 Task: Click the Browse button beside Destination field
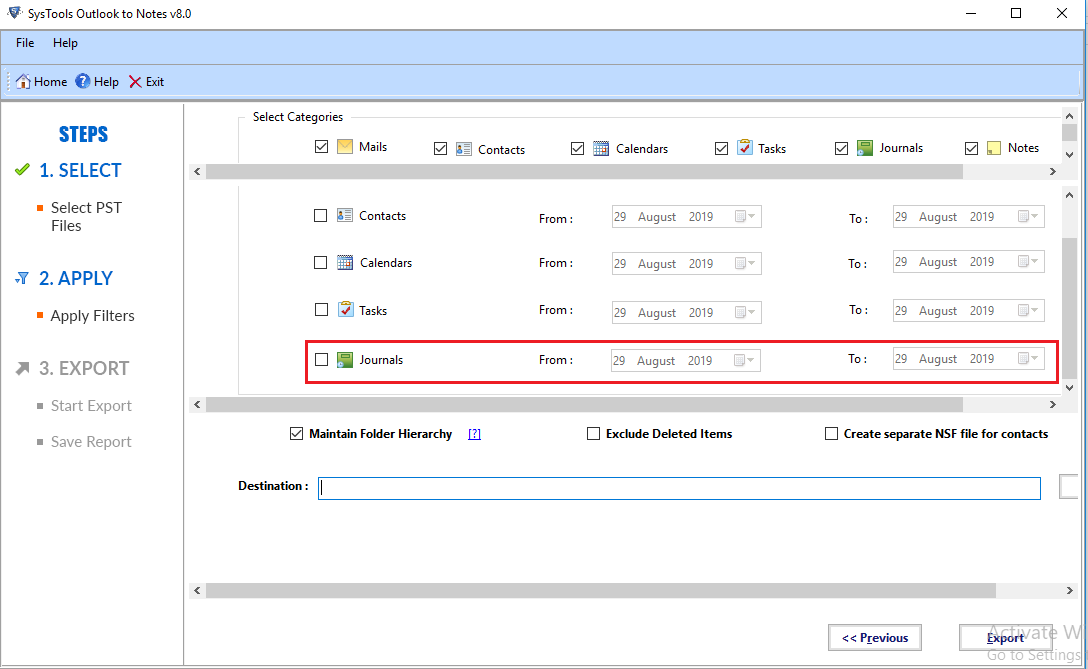pyautogui.click(x=1069, y=486)
